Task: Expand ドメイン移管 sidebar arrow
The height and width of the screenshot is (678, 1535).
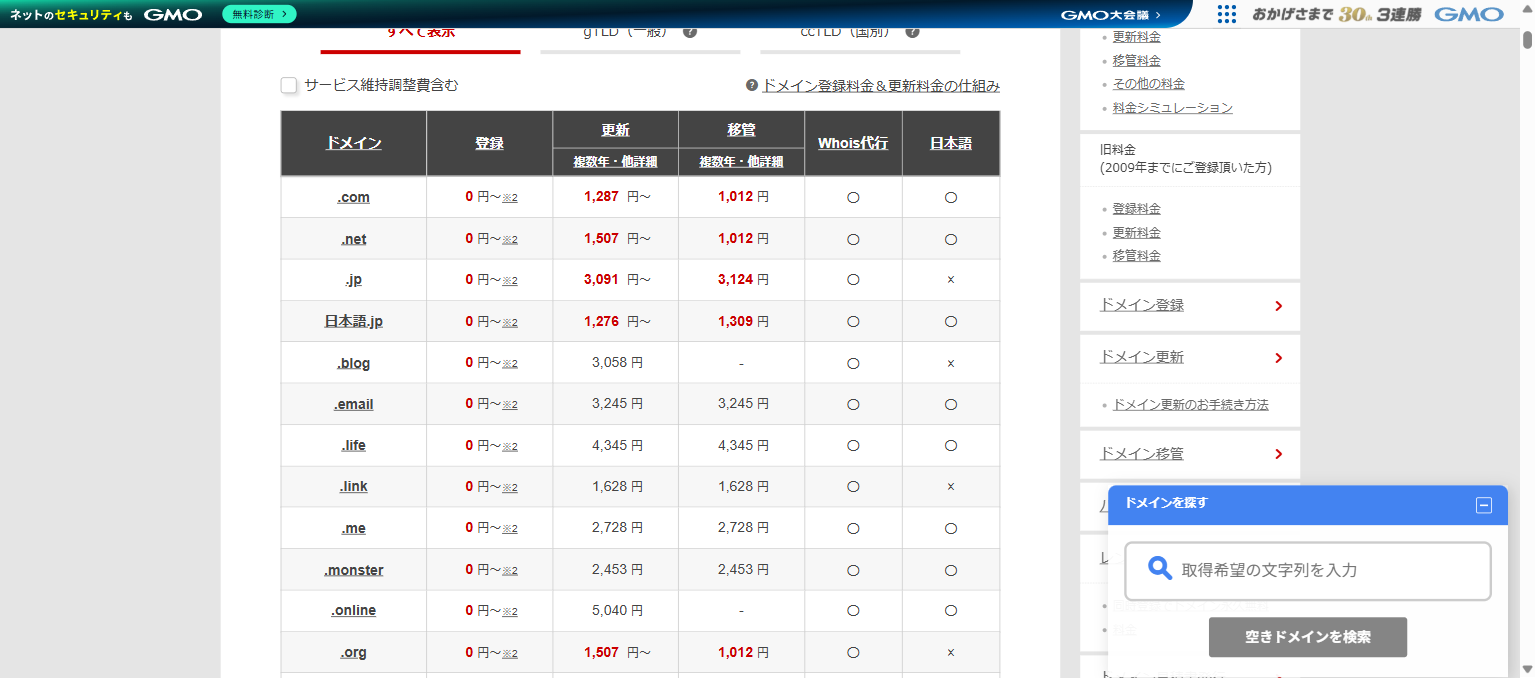Action: pyautogui.click(x=1279, y=455)
